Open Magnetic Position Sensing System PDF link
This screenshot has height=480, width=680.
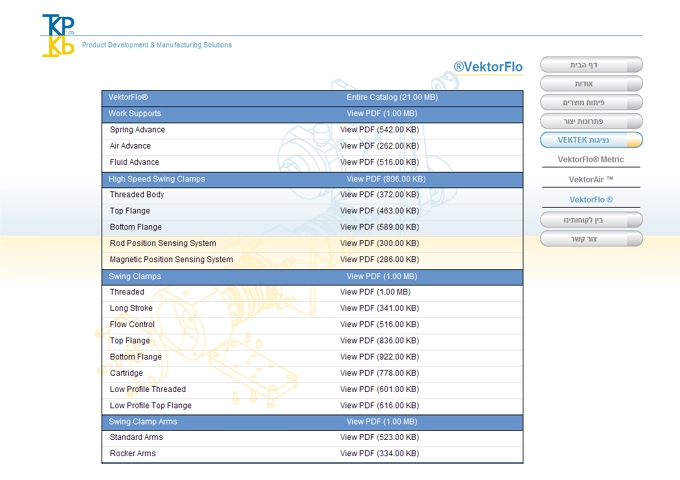(379, 260)
